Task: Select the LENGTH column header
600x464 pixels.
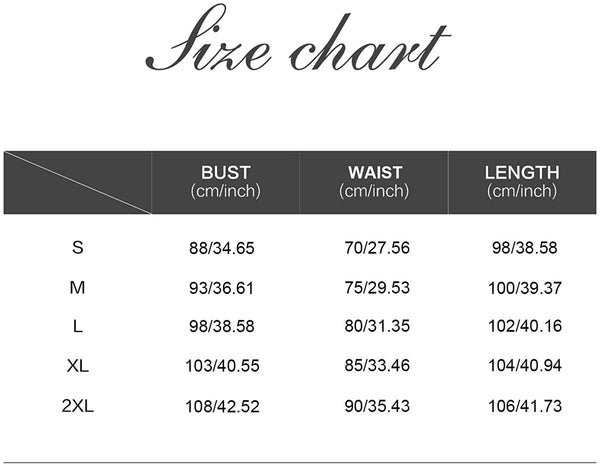Action: [521, 181]
